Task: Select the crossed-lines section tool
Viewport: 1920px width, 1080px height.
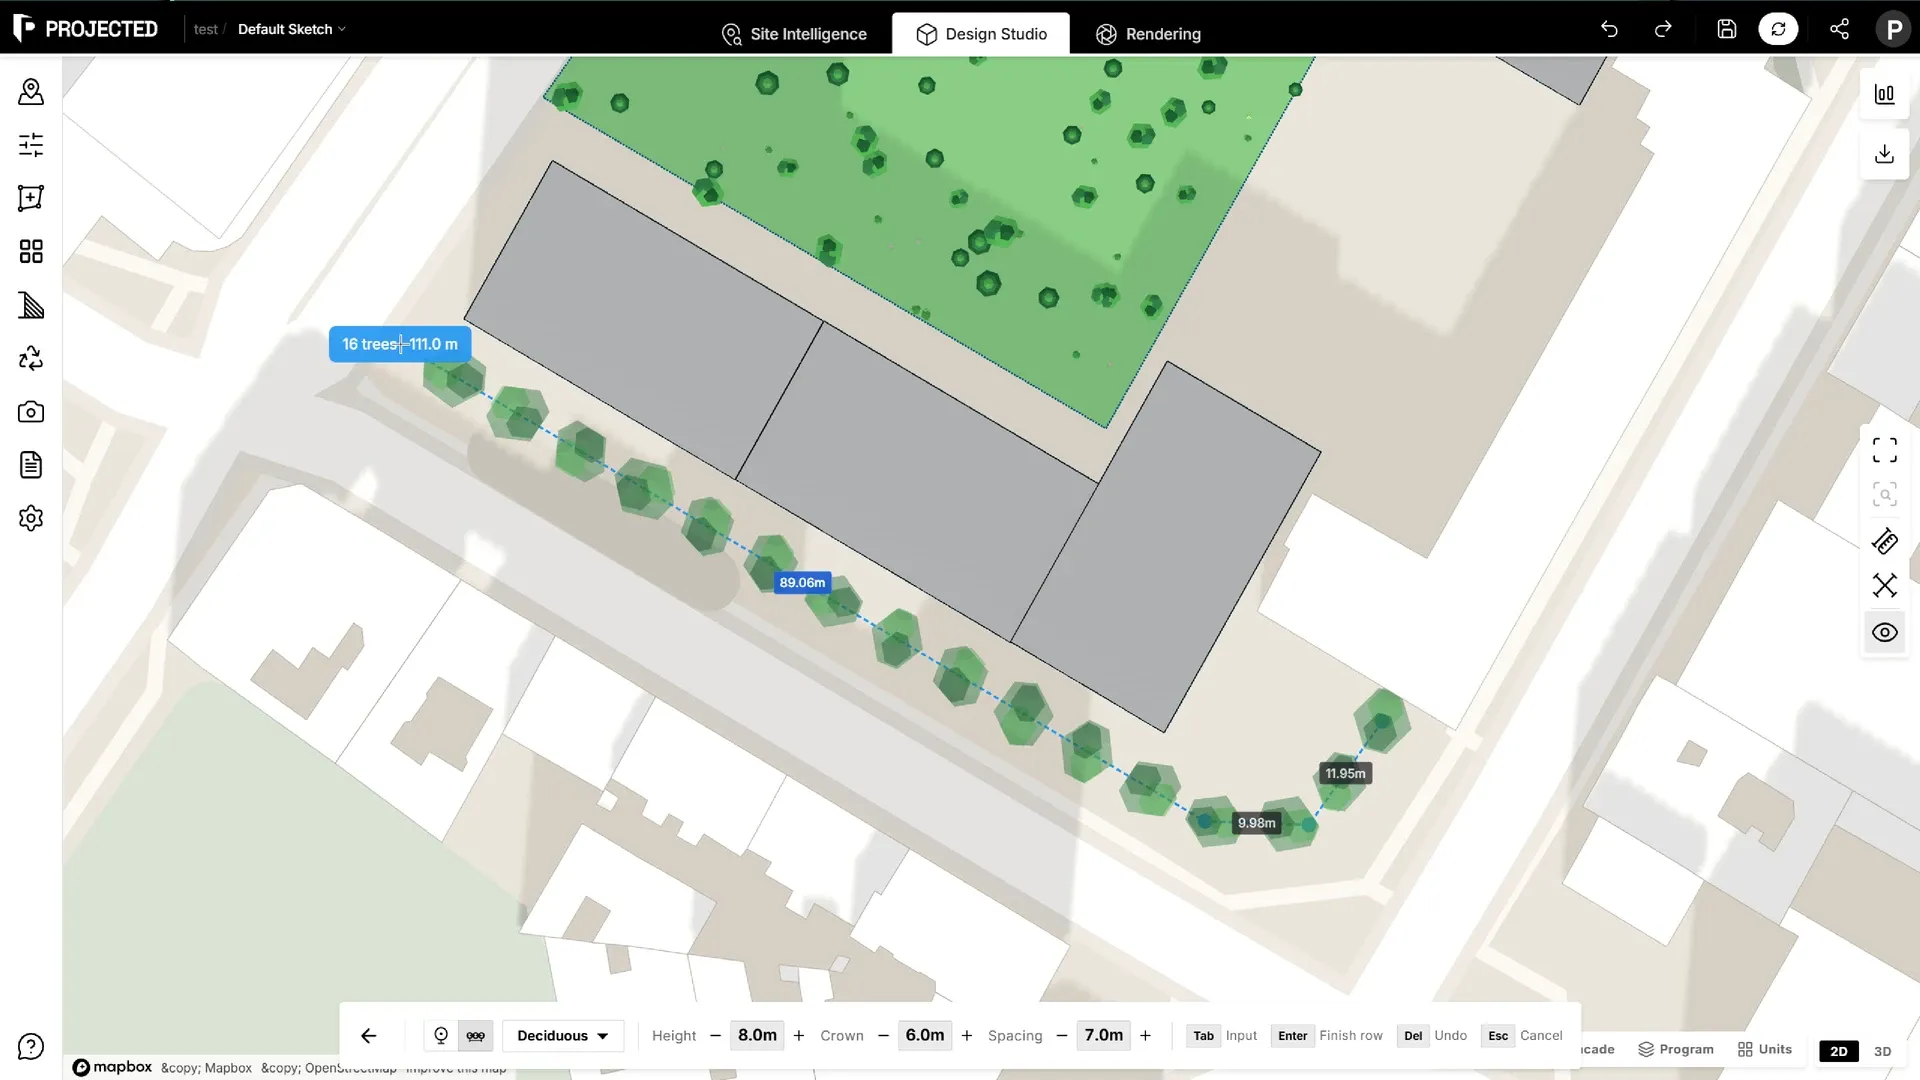Action: coord(1885,586)
